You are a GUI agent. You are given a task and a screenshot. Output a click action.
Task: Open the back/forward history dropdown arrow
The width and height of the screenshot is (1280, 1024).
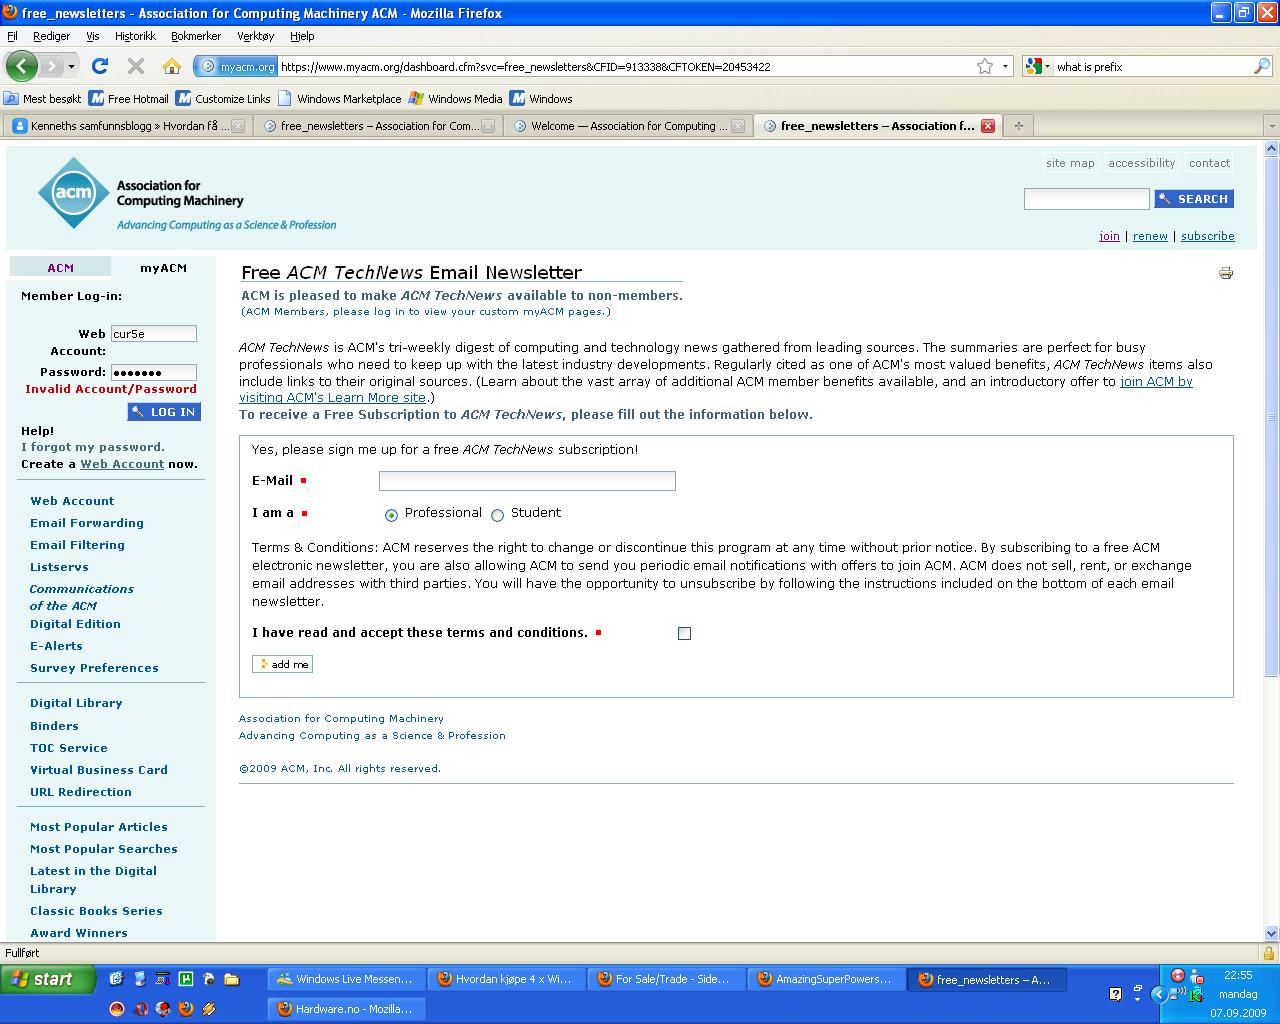pyautogui.click(x=71, y=67)
